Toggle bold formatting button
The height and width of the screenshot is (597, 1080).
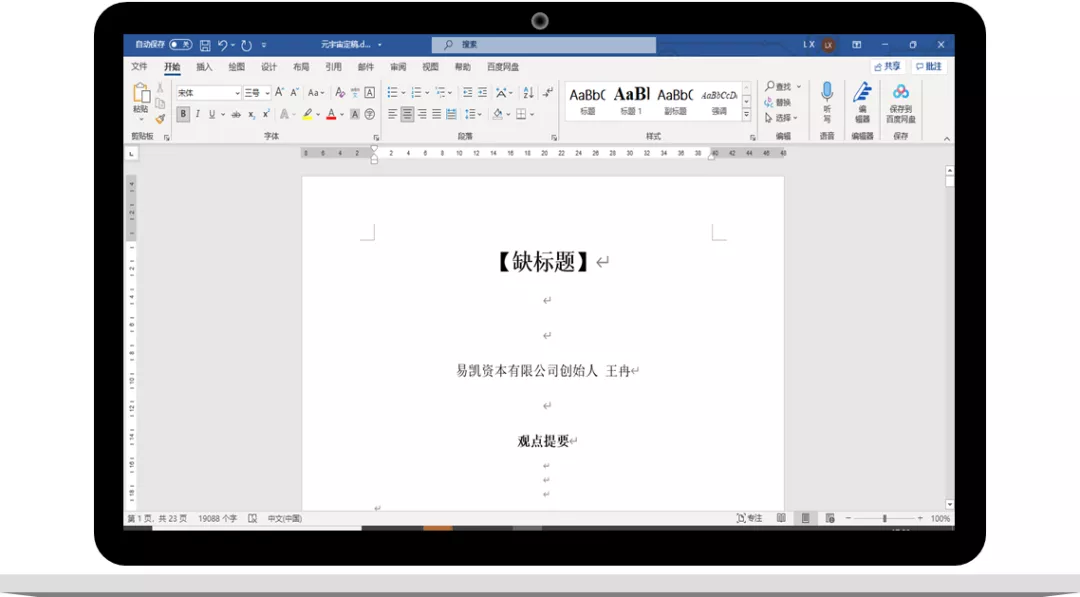coord(183,114)
